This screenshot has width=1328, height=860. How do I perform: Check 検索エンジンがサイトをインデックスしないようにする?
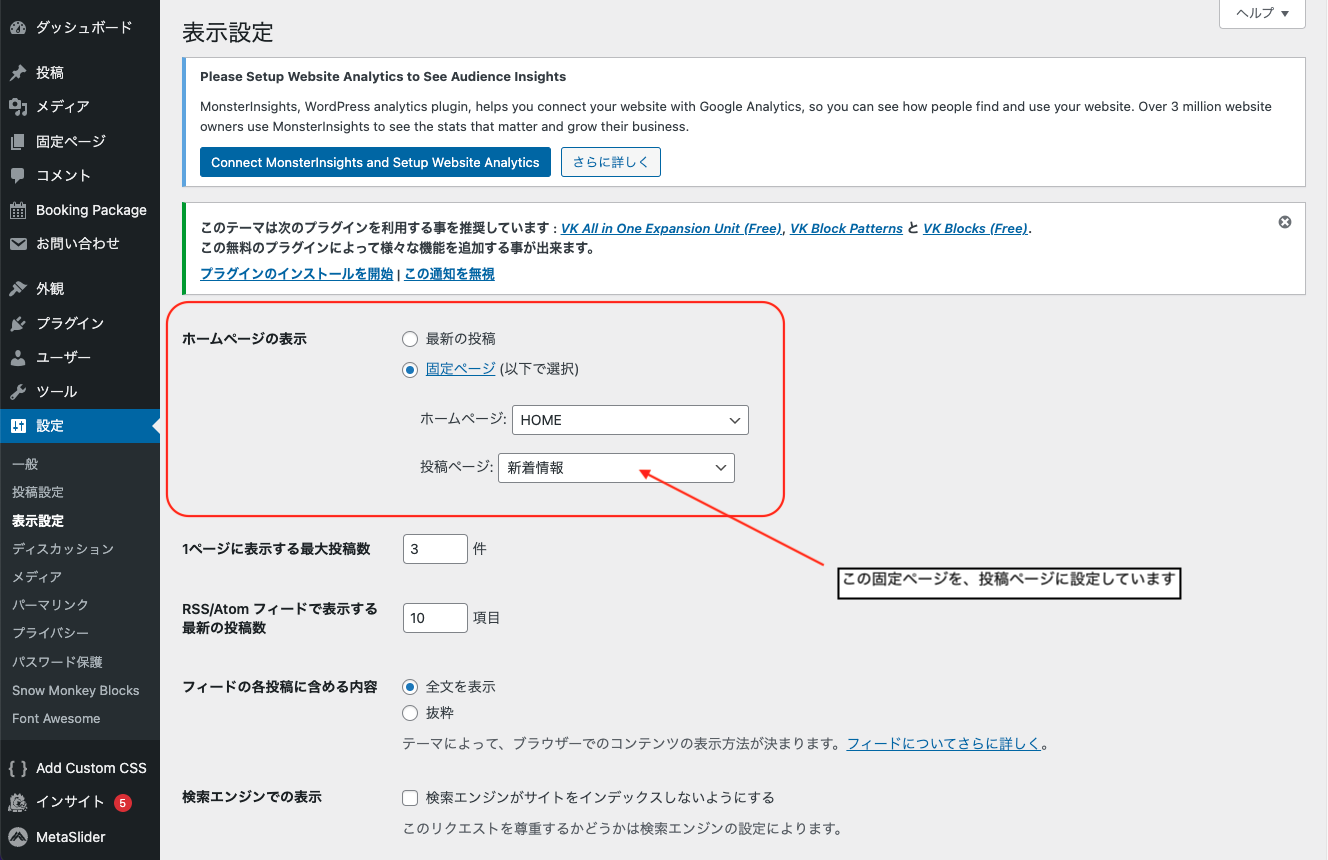[x=410, y=798]
